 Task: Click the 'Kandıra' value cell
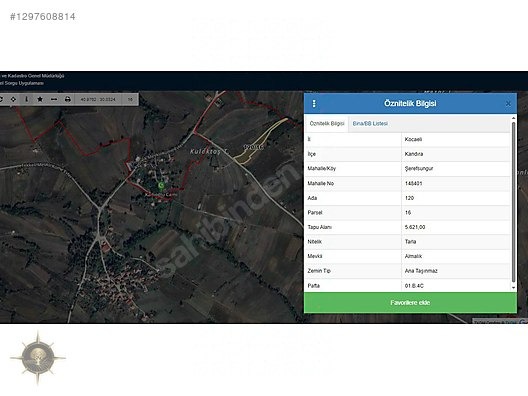pos(456,154)
